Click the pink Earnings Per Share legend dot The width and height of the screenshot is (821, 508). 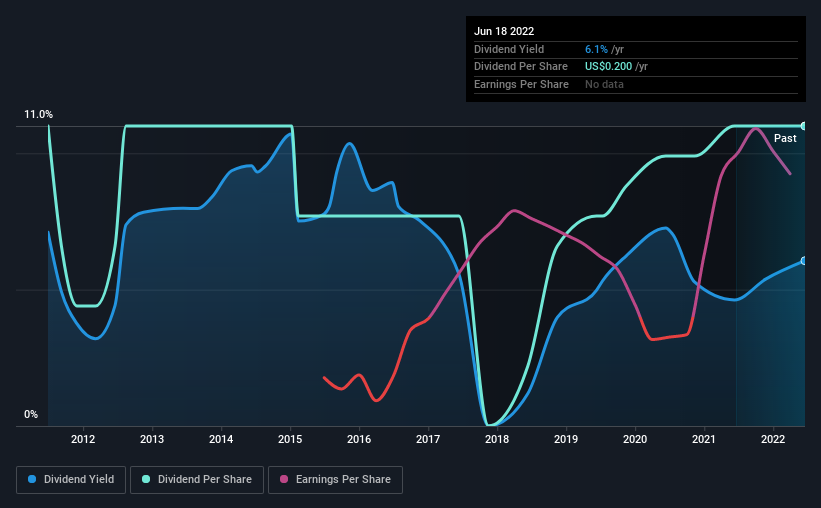[284, 479]
